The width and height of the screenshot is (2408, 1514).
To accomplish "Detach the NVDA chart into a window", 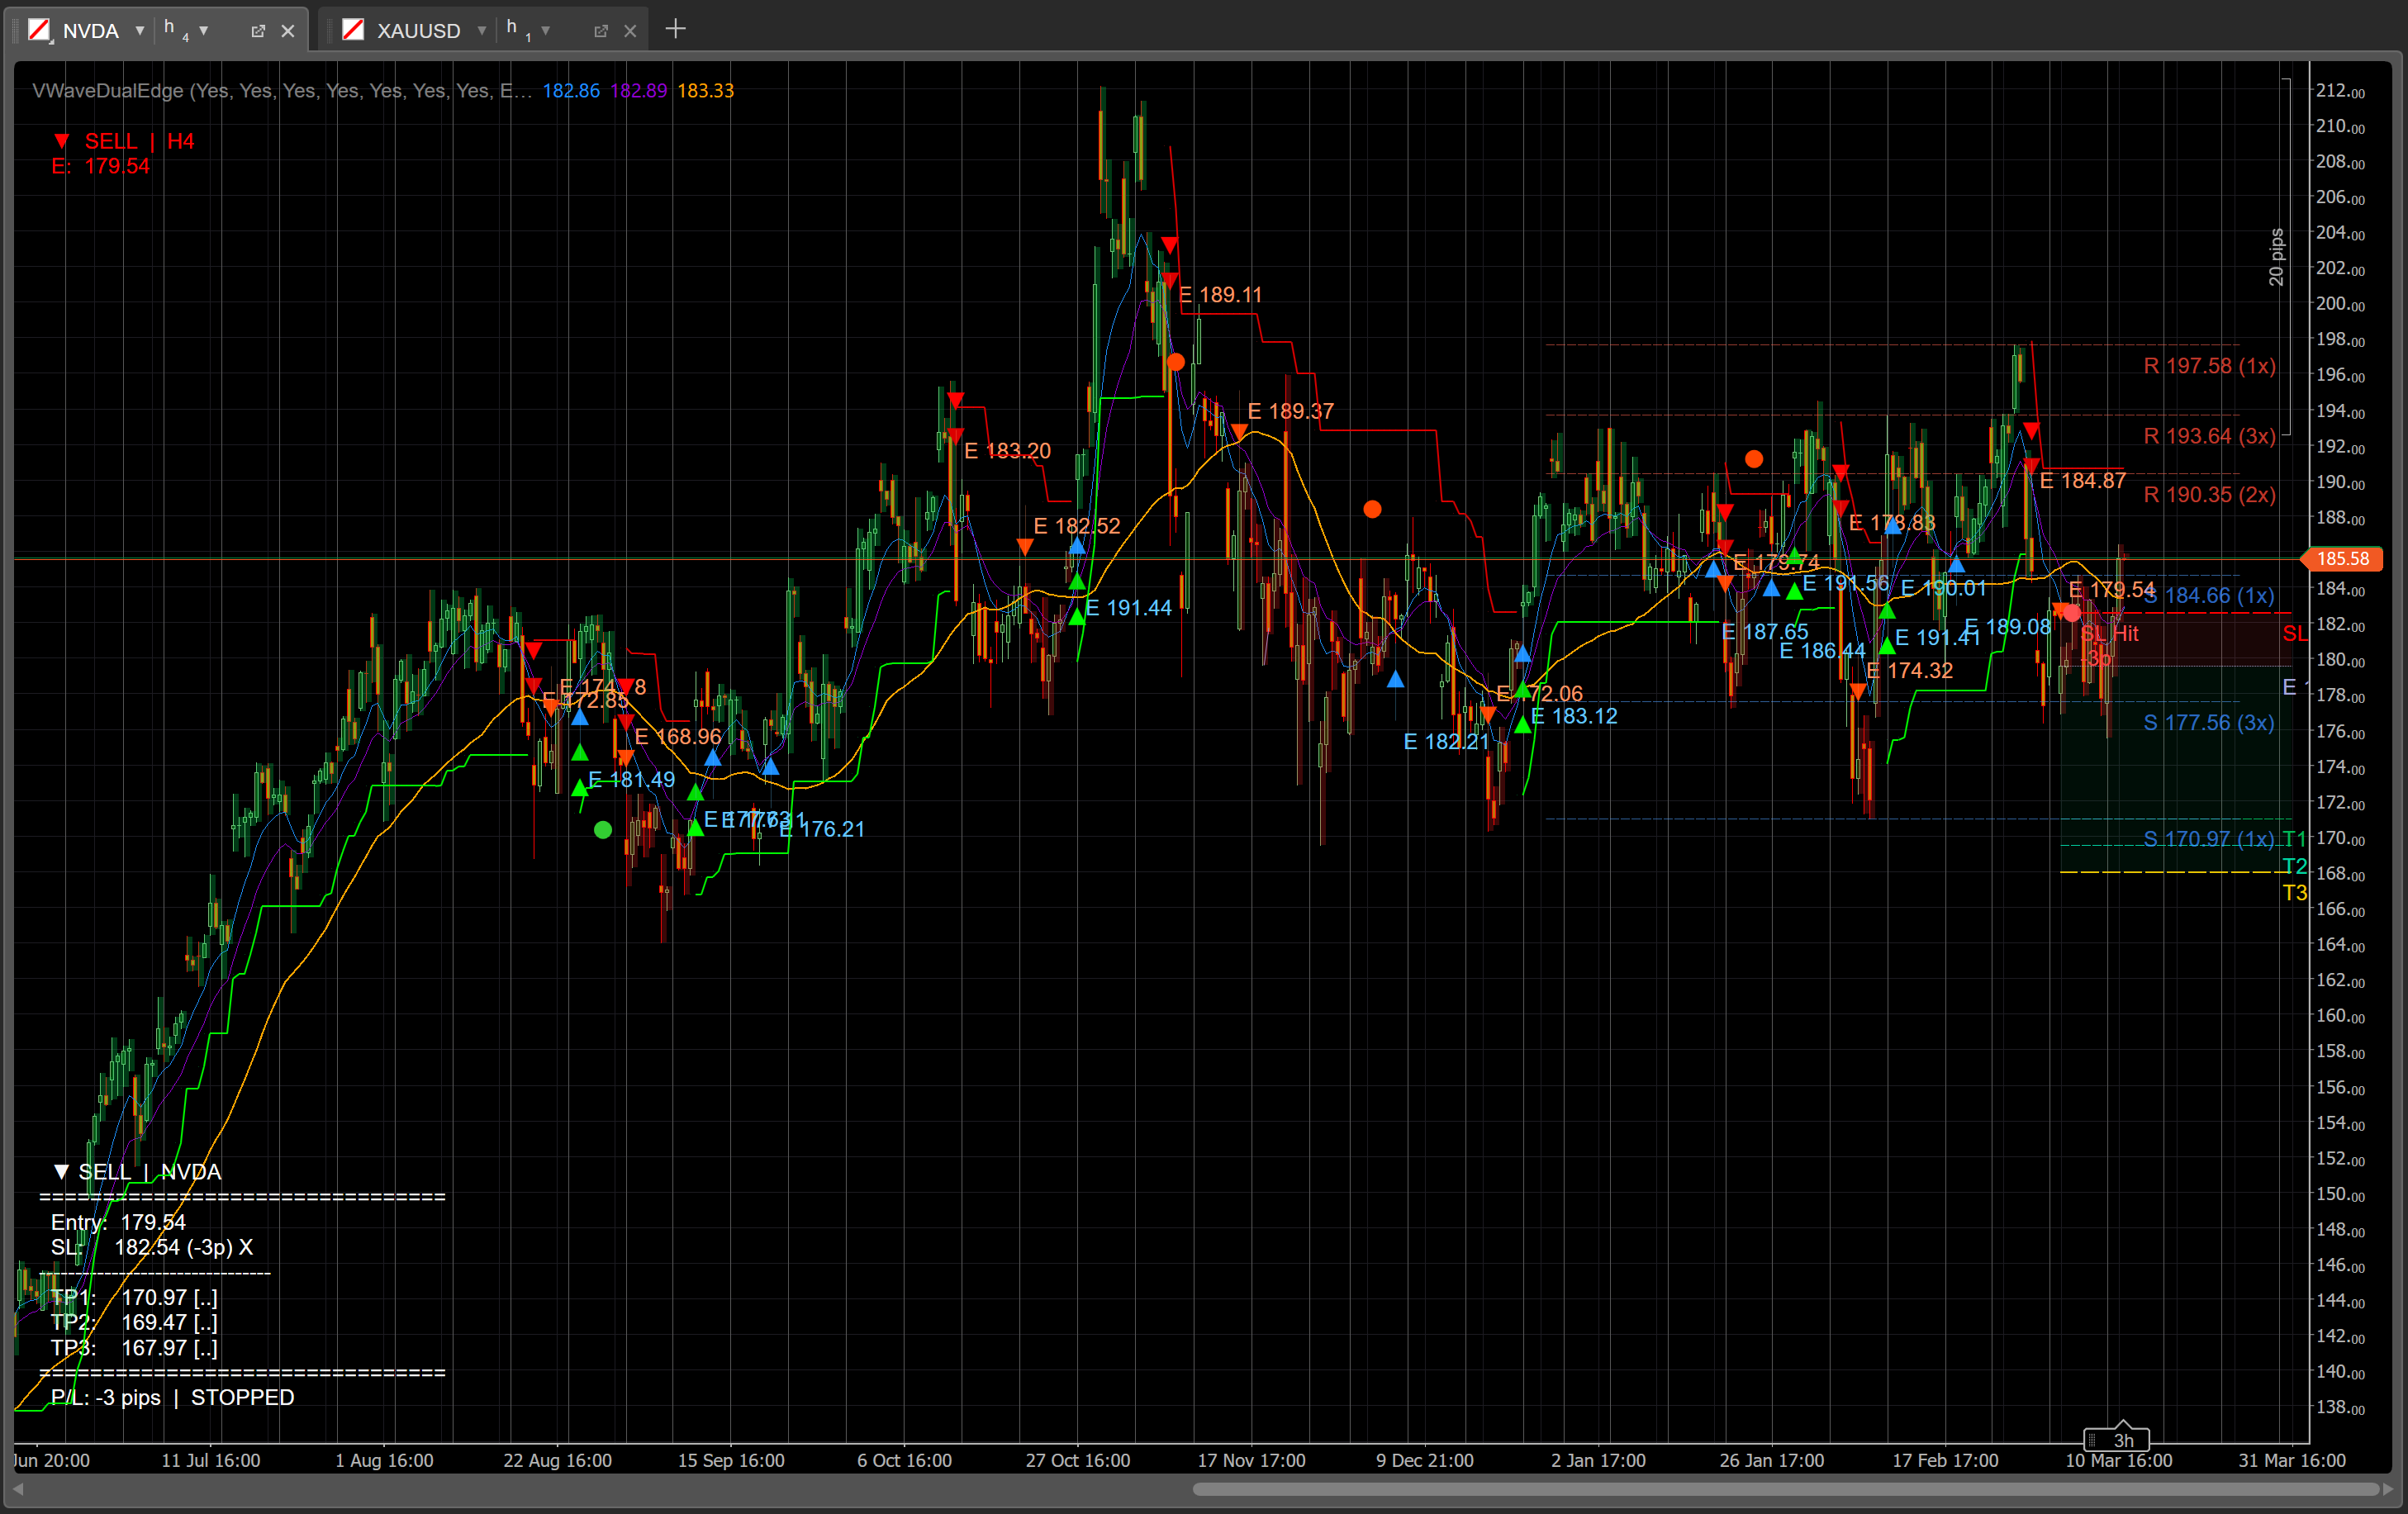I will coord(258,31).
